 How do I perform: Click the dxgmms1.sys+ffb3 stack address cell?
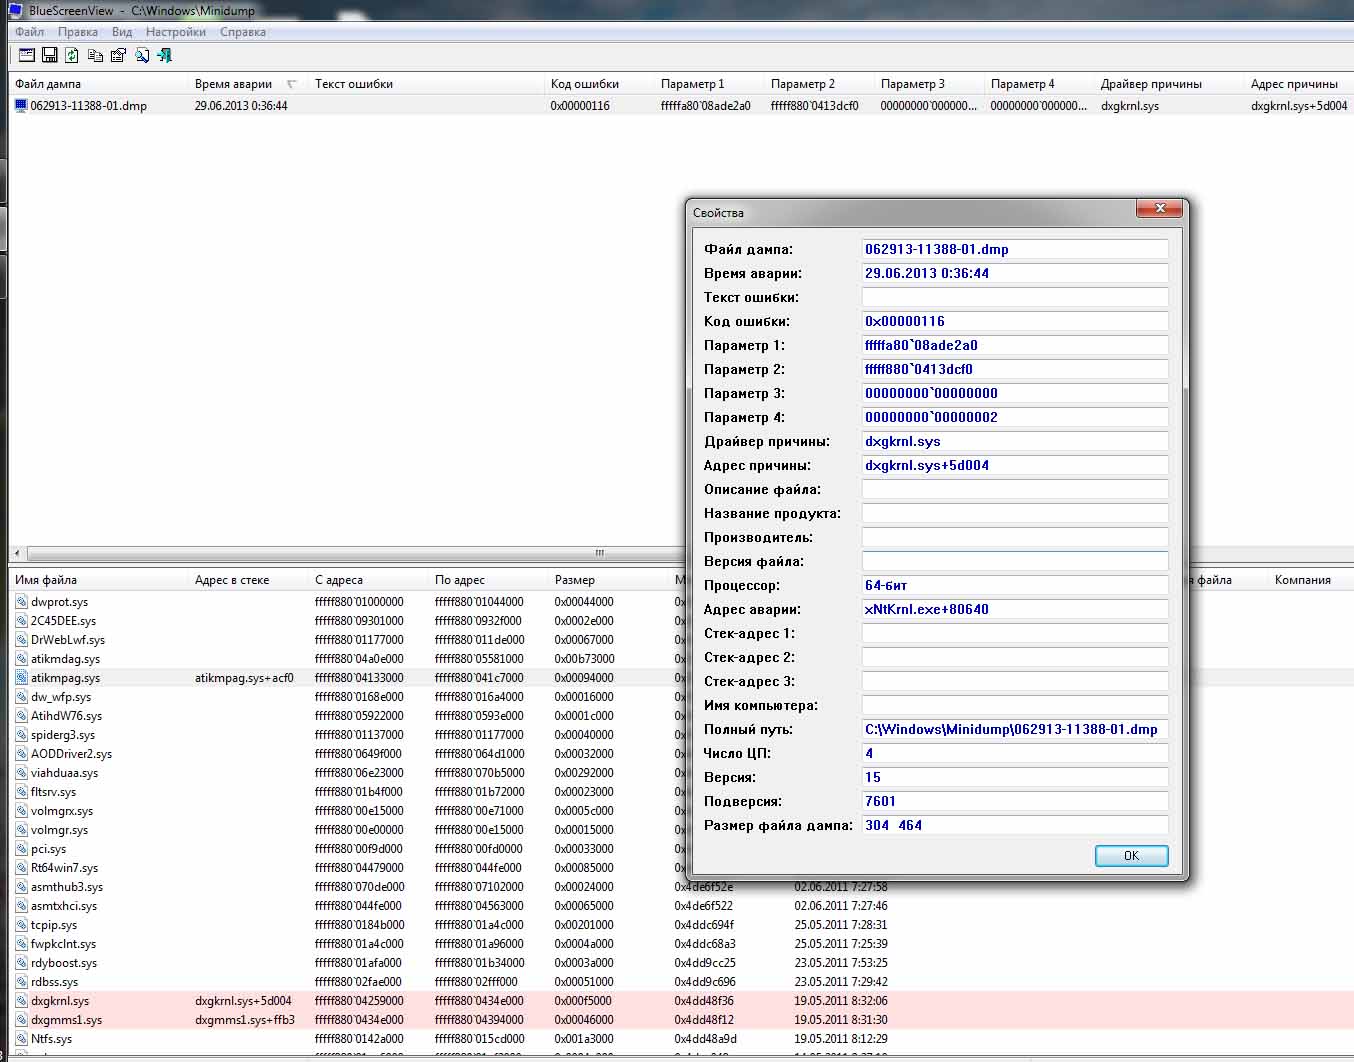pos(243,1020)
